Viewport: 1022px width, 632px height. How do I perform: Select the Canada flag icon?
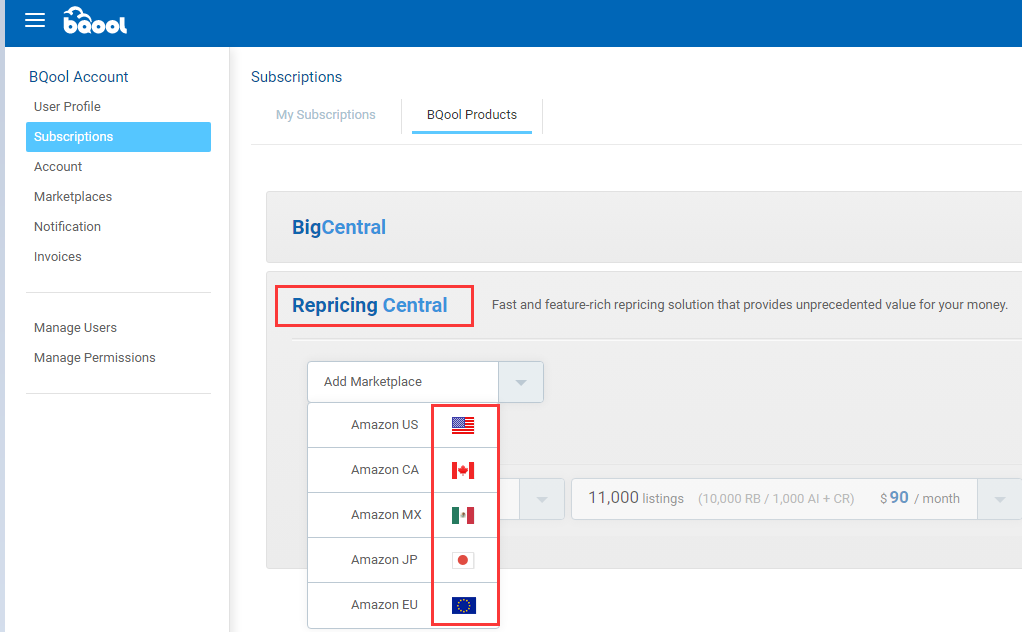(463, 470)
